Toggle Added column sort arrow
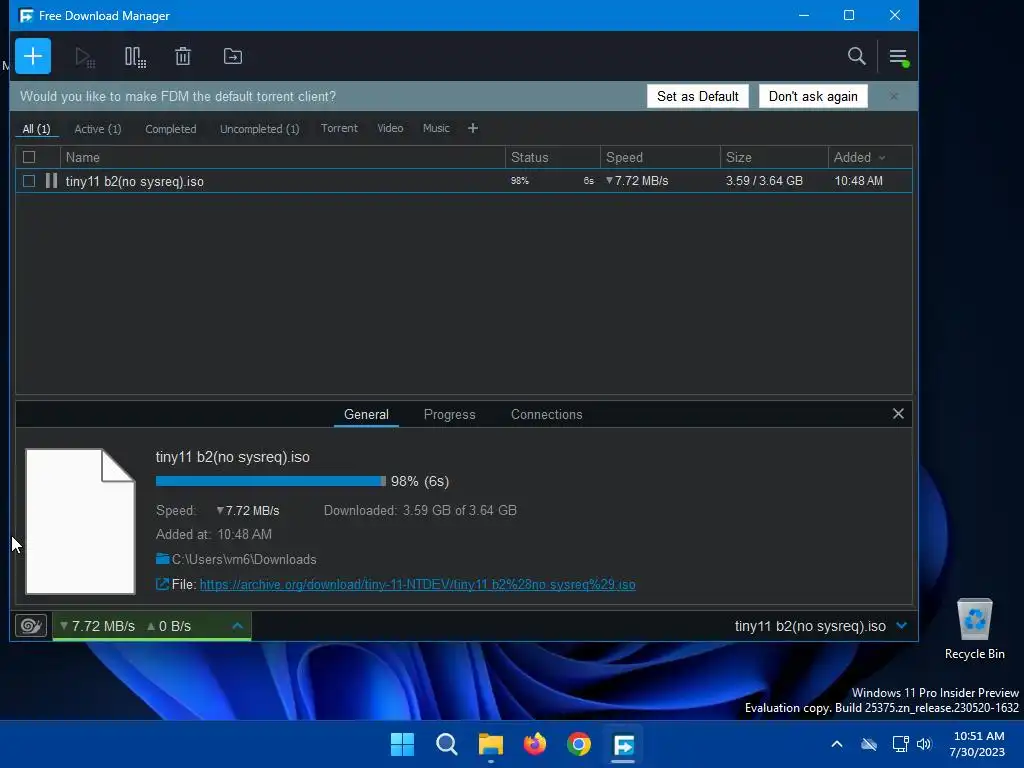 (882, 157)
